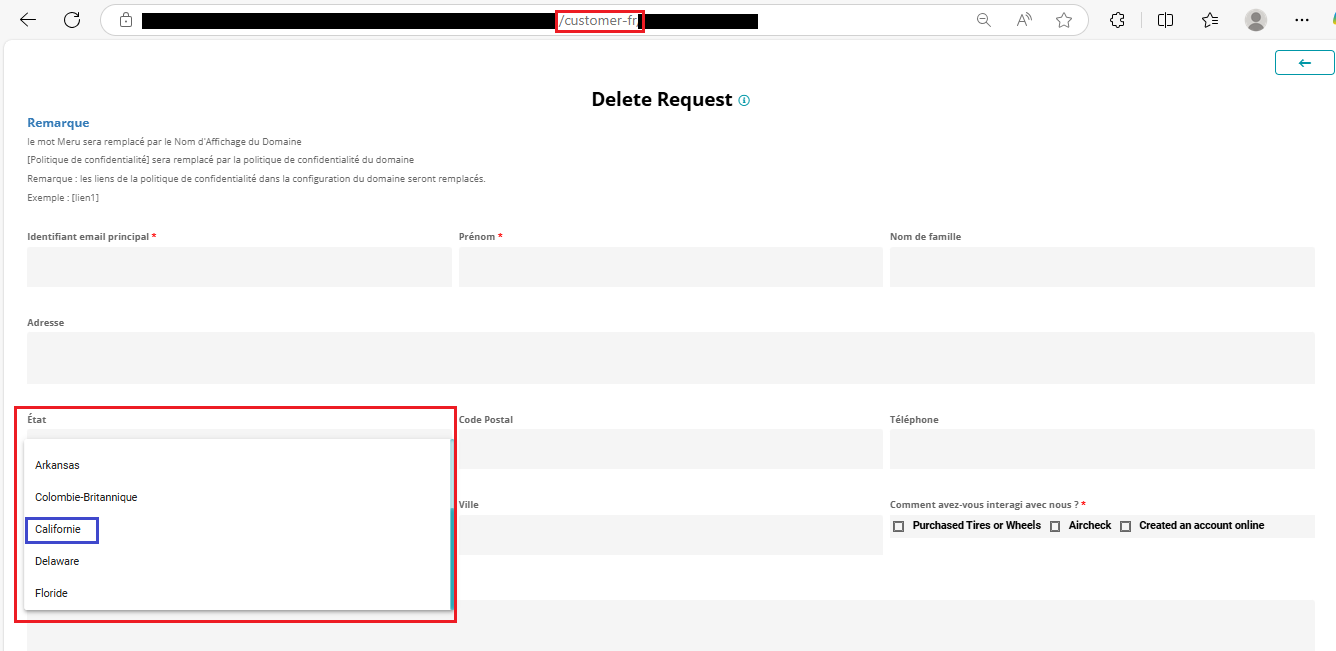
Task: Focus the Ville input field
Action: [x=670, y=535]
